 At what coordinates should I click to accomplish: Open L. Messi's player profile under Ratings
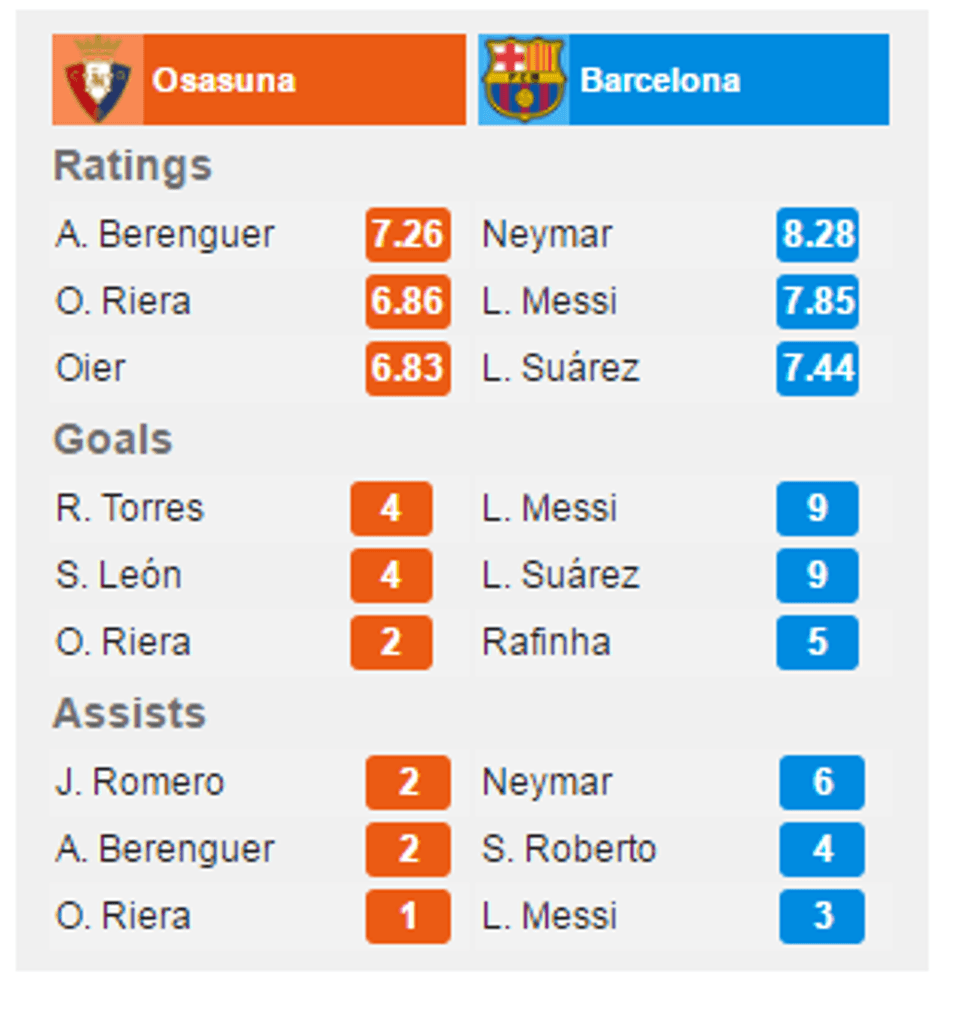tap(551, 302)
